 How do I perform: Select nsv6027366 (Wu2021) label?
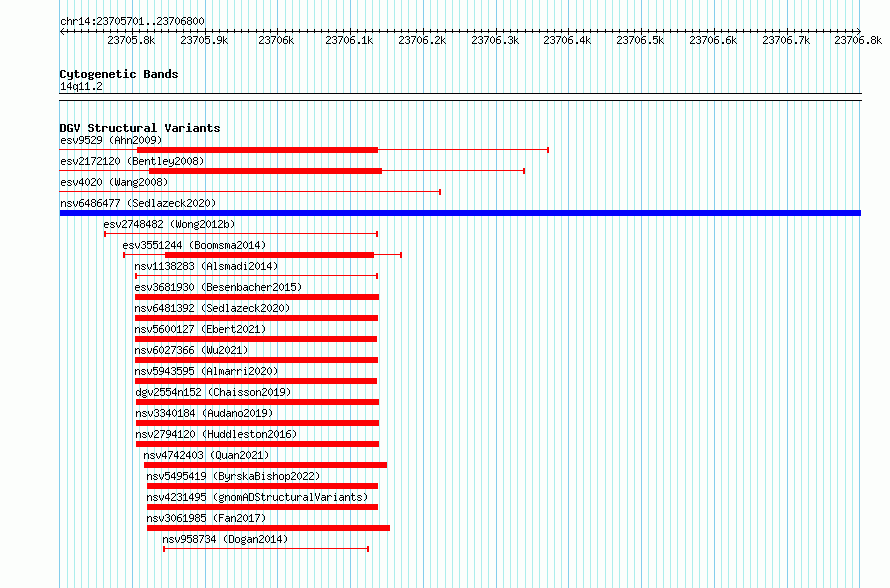pos(191,350)
